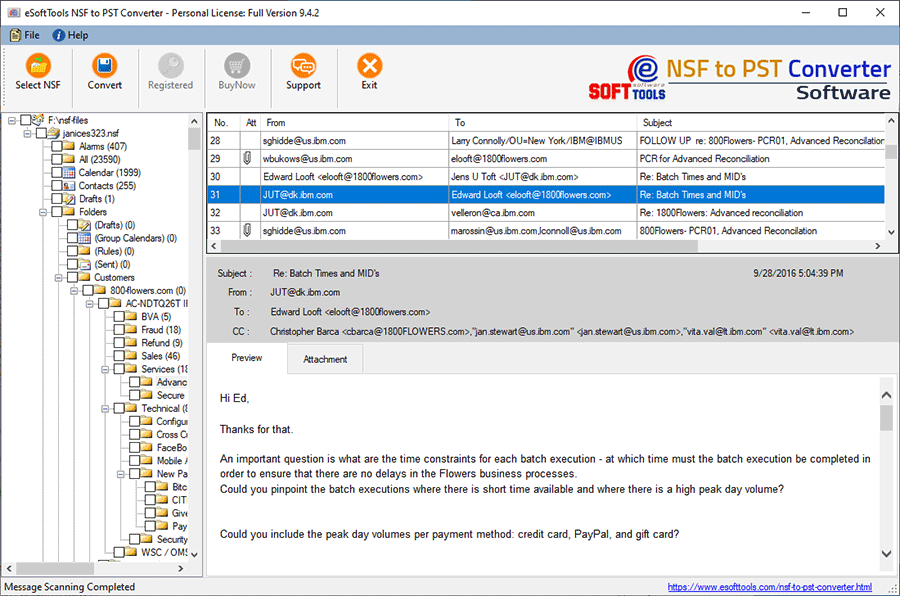Viewport: 900px width, 596px height.
Task: Click the paperclip attachment icon in row 33
Action: point(247,230)
